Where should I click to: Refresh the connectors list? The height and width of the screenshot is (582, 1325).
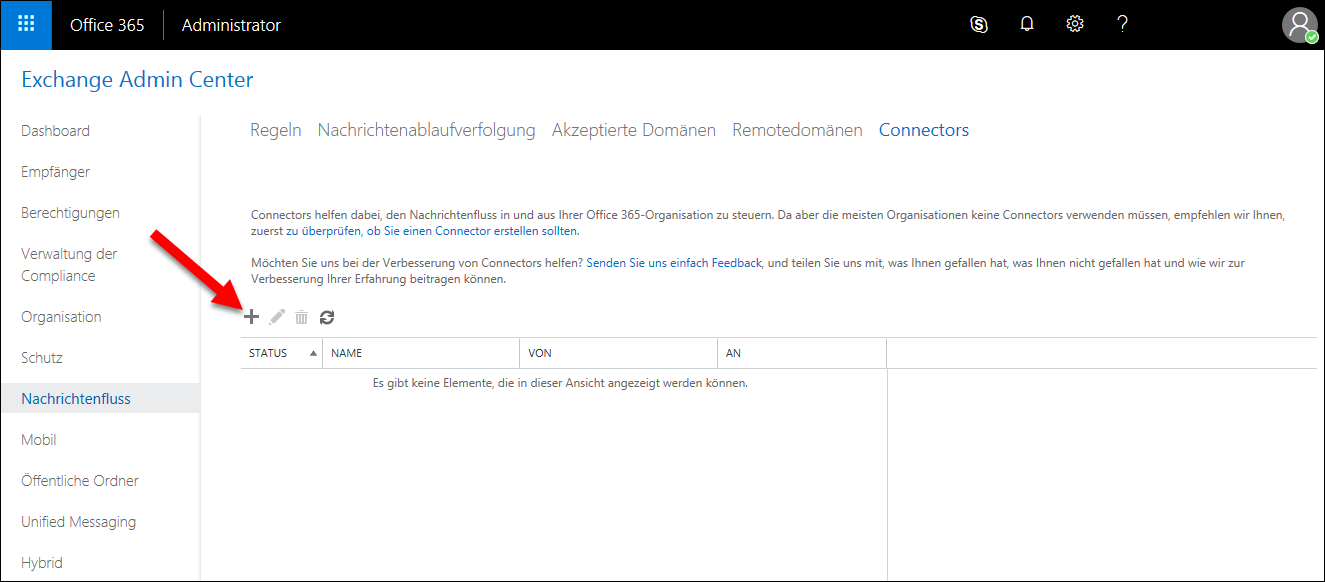tap(327, 316)
